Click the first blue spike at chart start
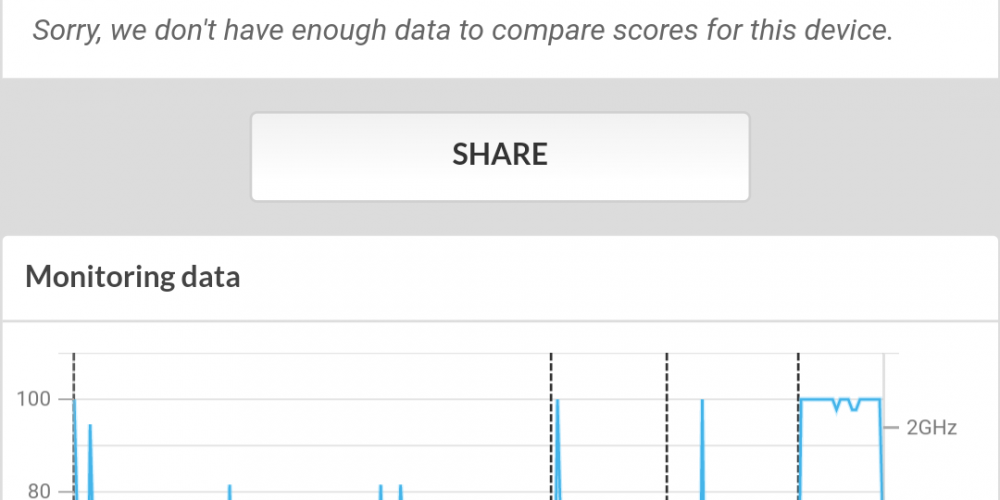Image resolution: width=1000 pixels, height=500 pixels. [x=75, y=448]
